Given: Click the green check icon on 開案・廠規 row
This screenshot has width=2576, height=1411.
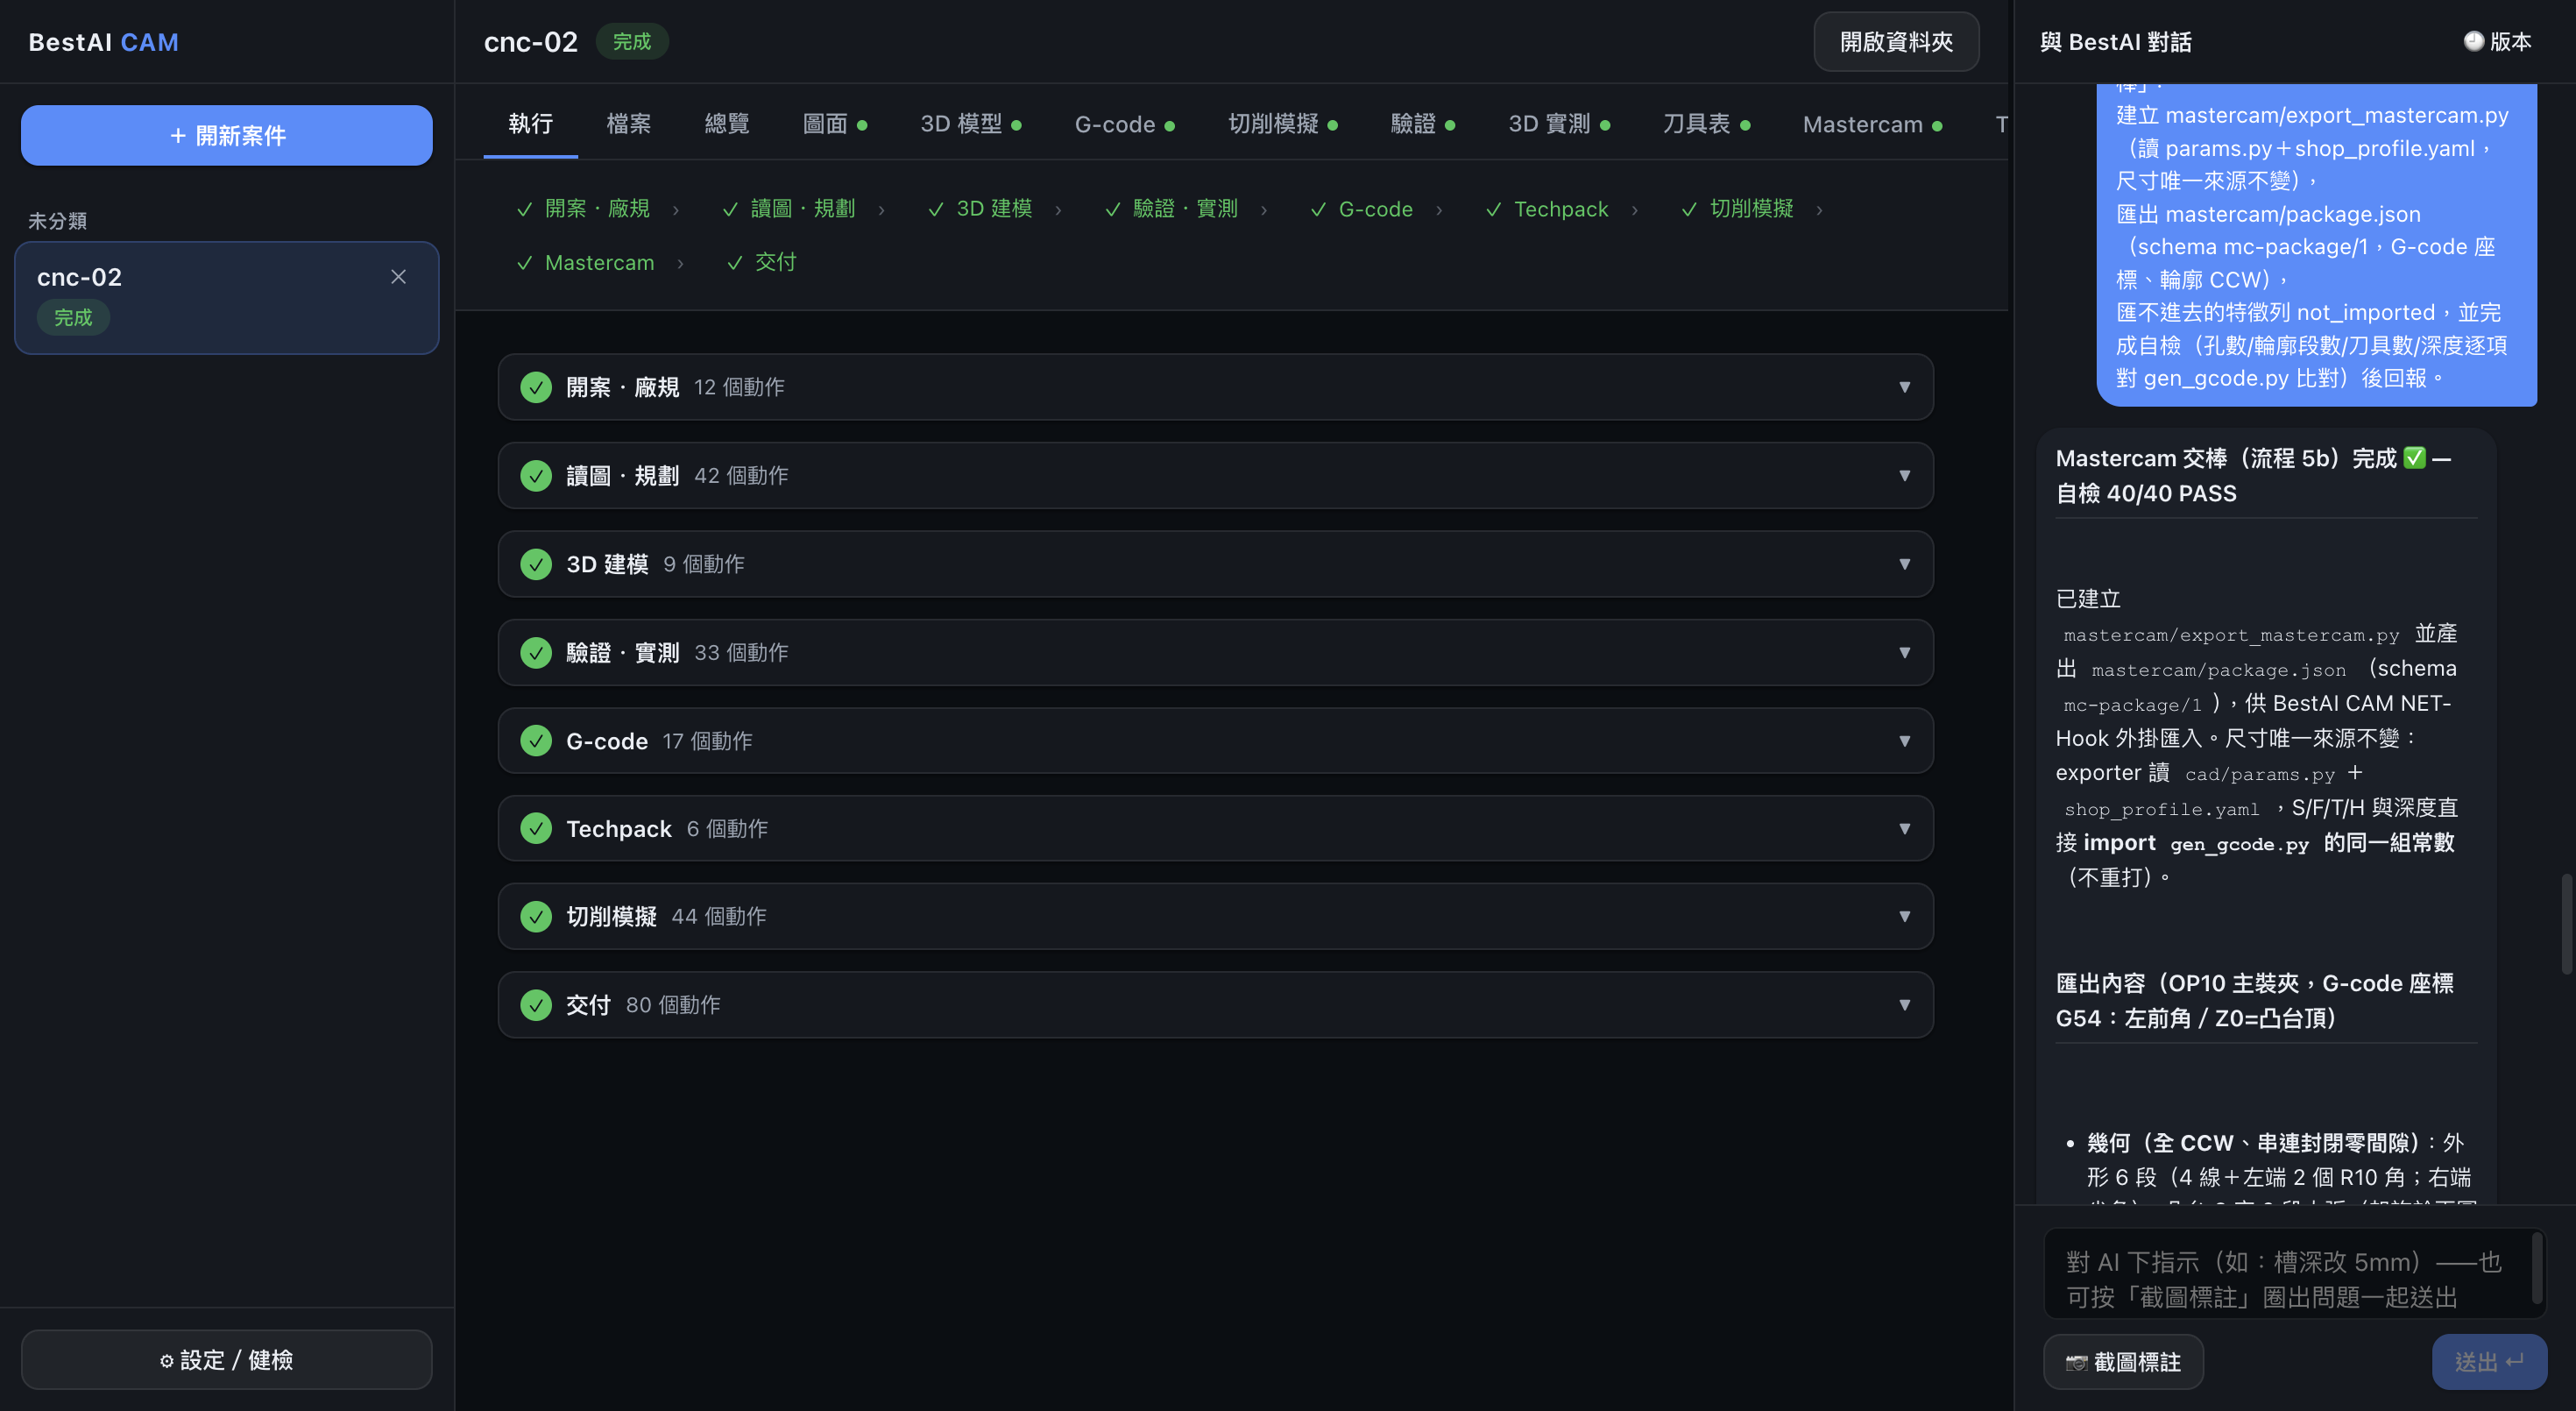Looking at the screenshot, I should [x=536, y=387].
